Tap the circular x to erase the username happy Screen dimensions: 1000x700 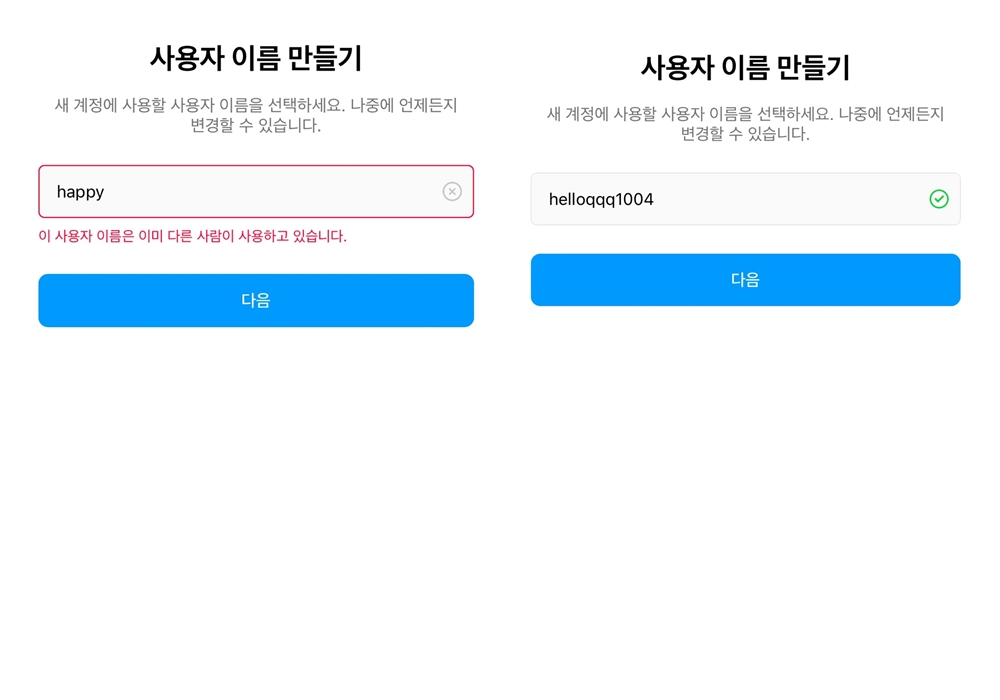point(452,192)
